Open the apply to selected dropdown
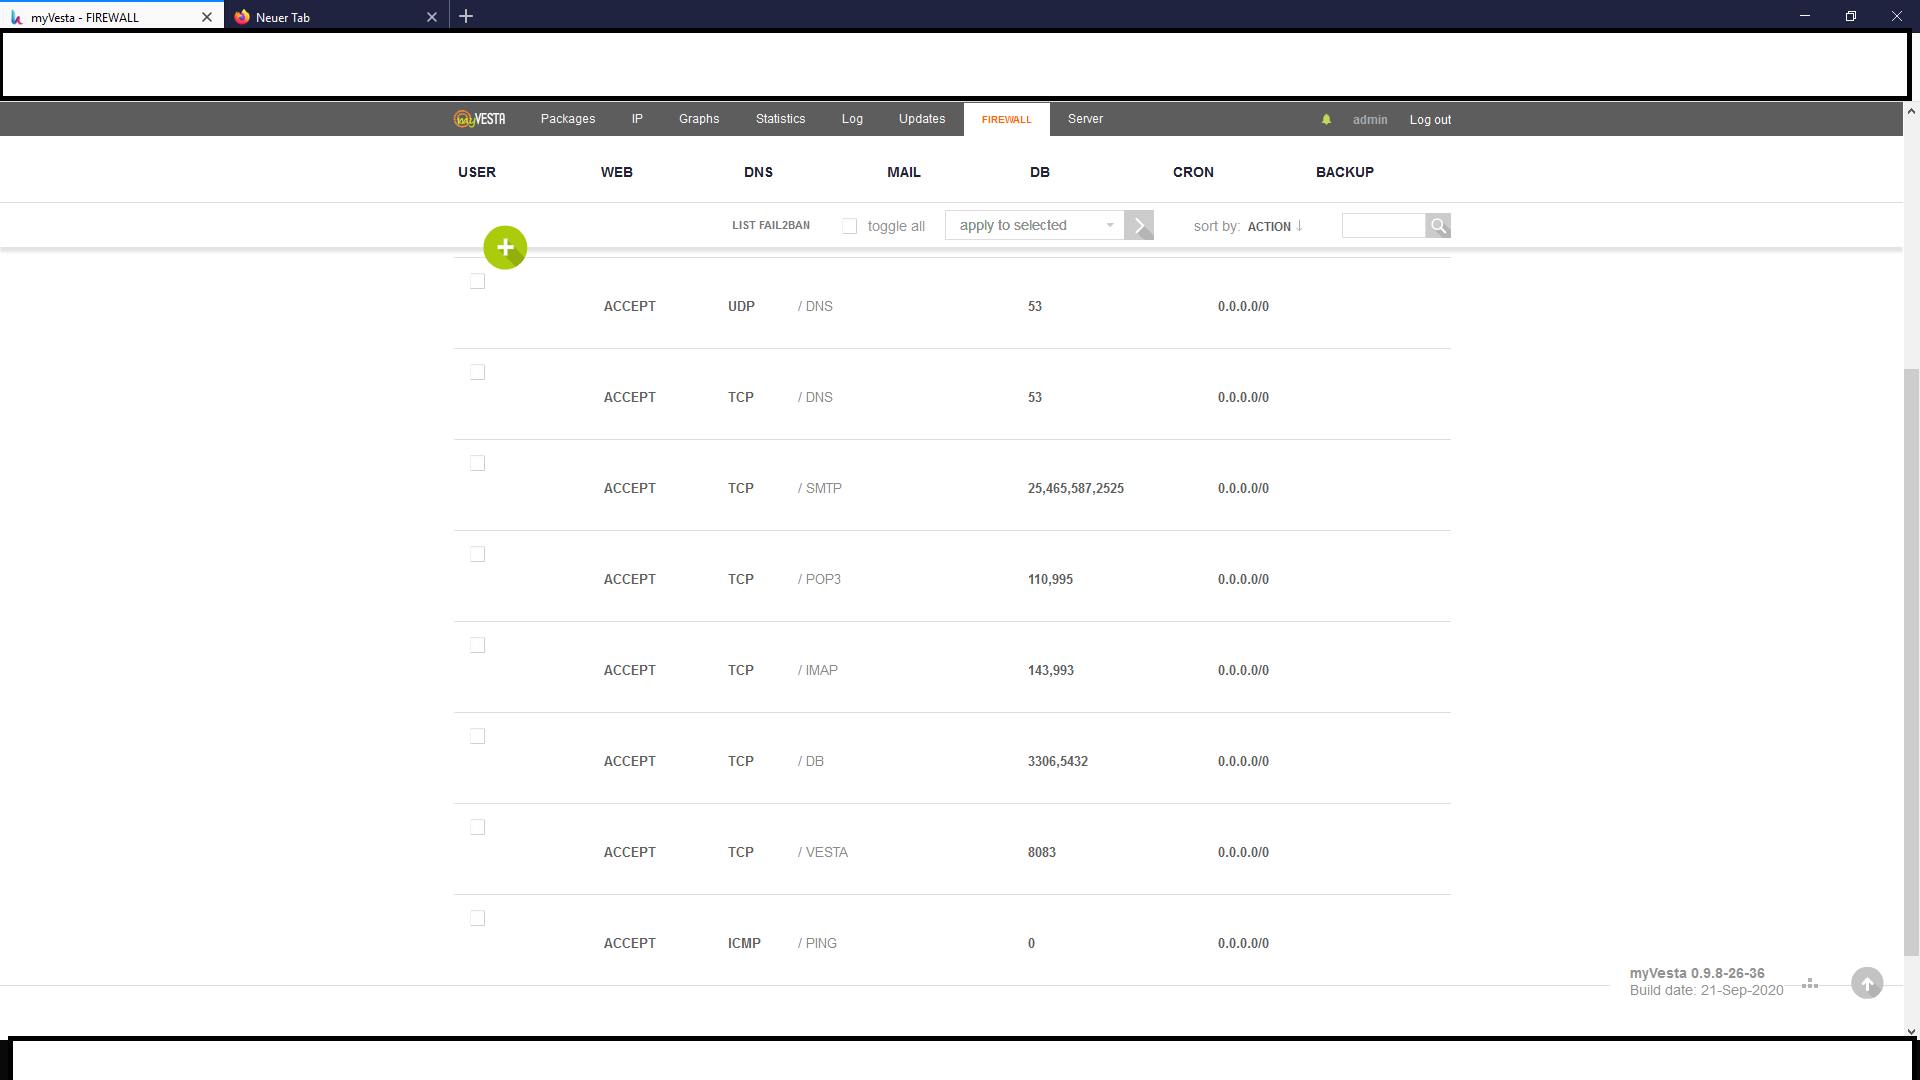The height and width of the screenshot is (1080, 1920). coord(1034,226)
